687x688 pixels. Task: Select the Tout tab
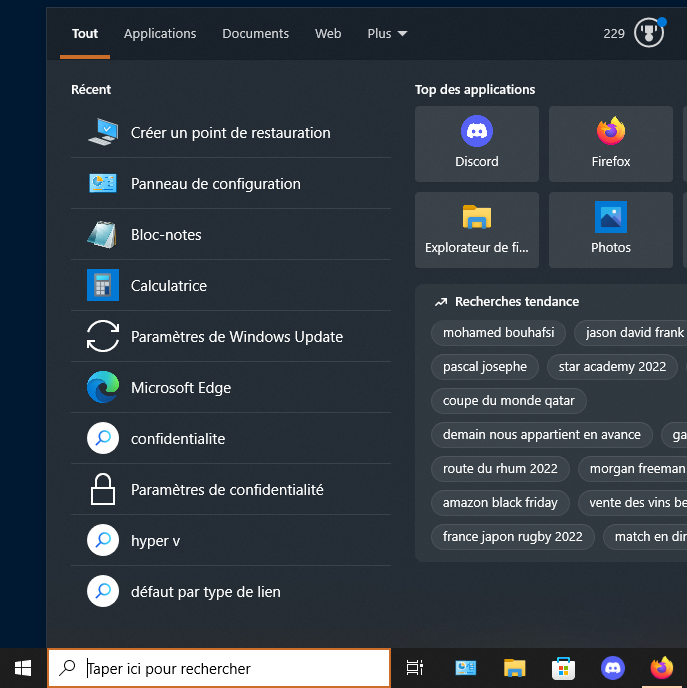coord(85,34)
